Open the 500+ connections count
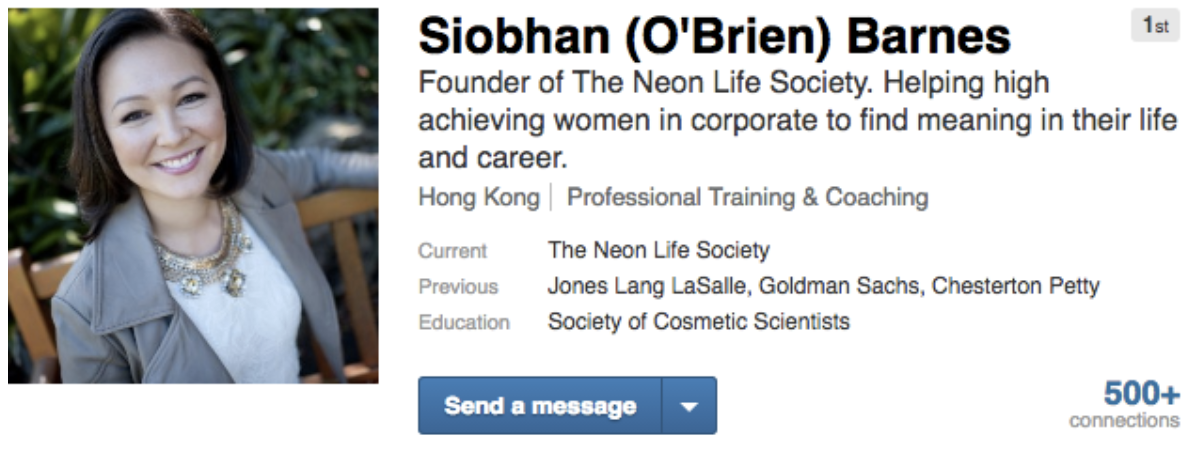 [x=1141, y=393]
